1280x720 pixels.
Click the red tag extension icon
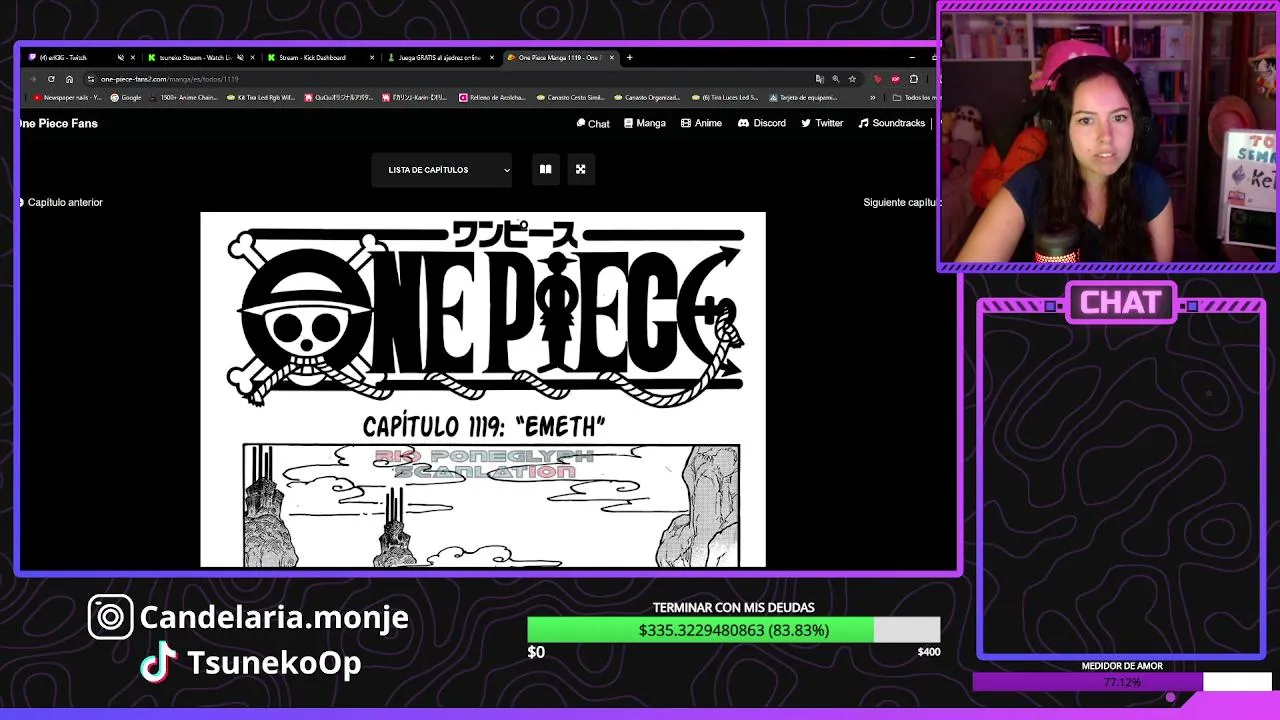pos(877,79)
